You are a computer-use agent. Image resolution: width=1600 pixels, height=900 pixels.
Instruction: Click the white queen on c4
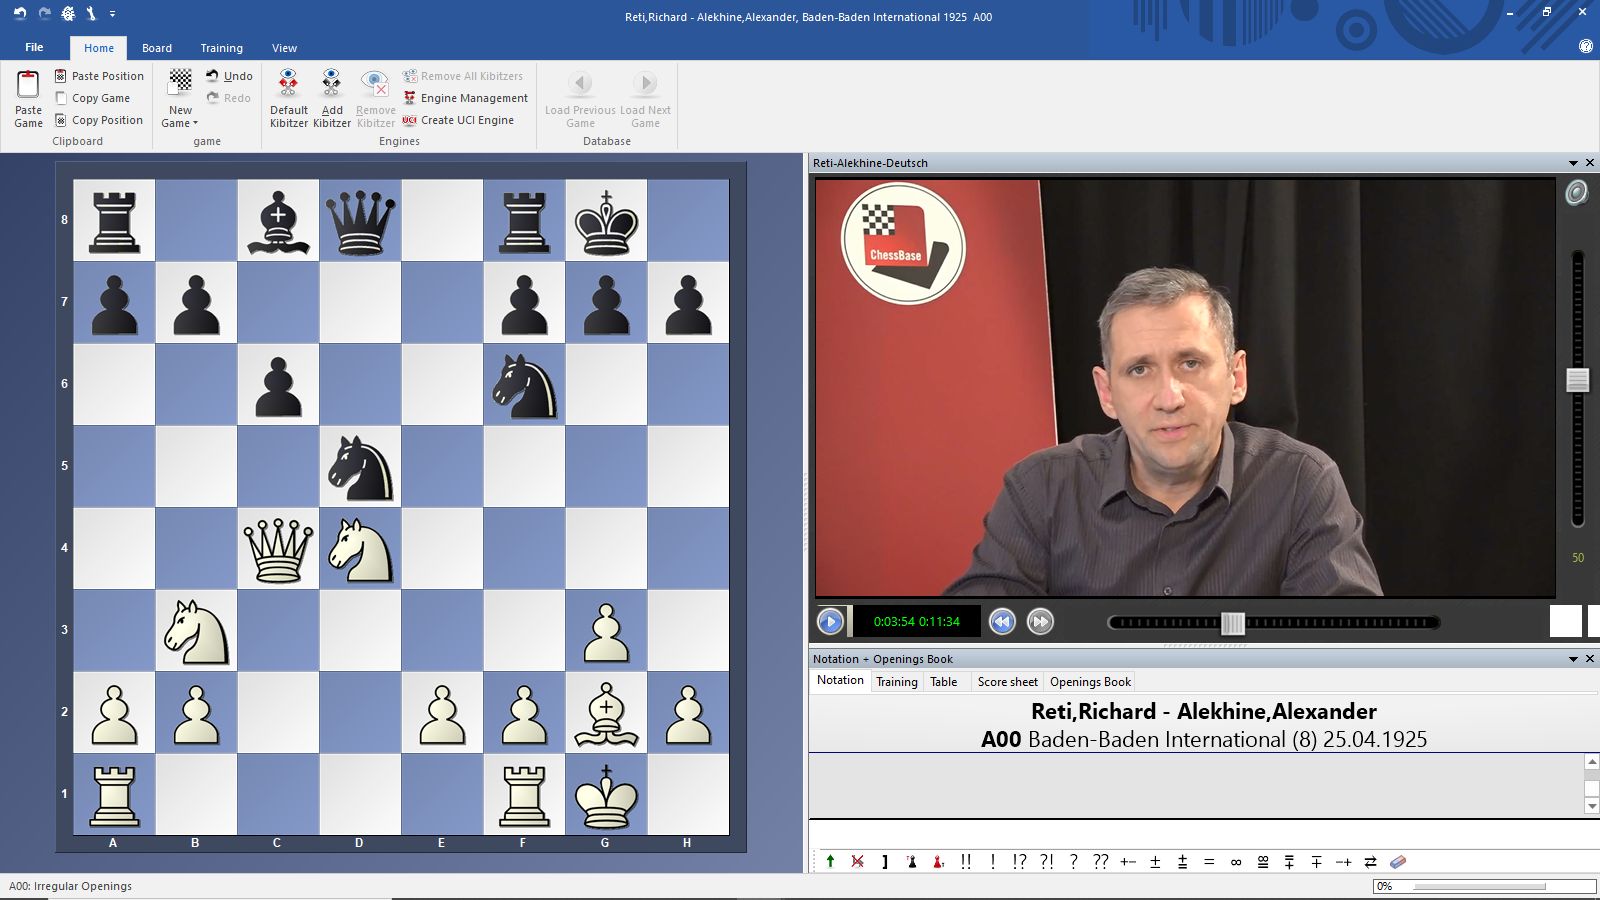point(278,548)
